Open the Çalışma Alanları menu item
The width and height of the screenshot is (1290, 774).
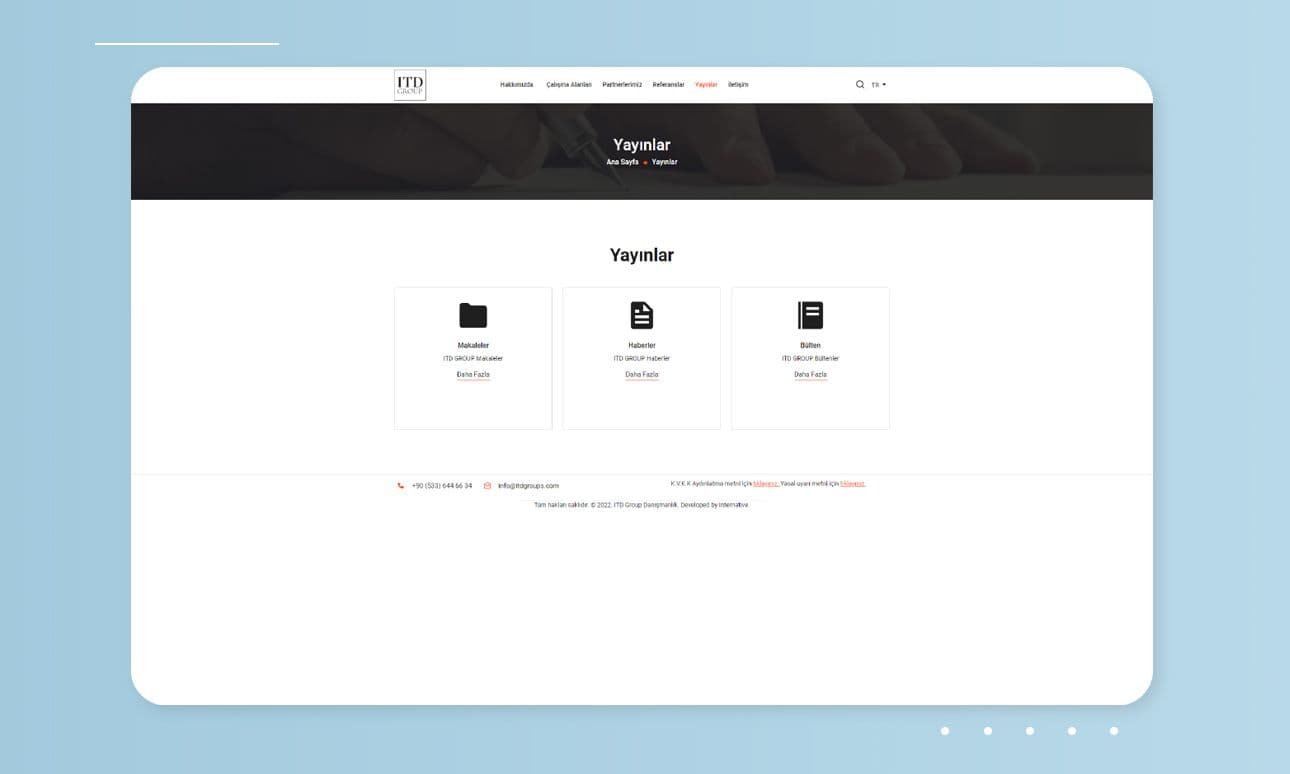[569, 85]
